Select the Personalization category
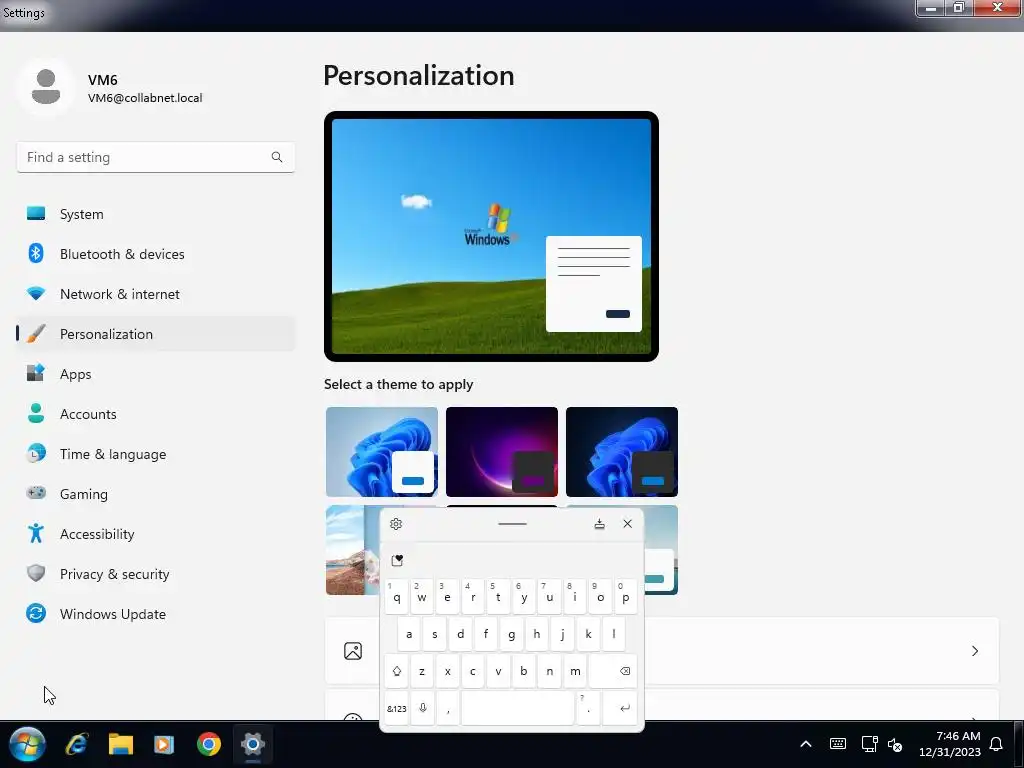Image resolution: width=1024 pixels, height=768 pixels. pyautogui.click(x=155, y=334)
